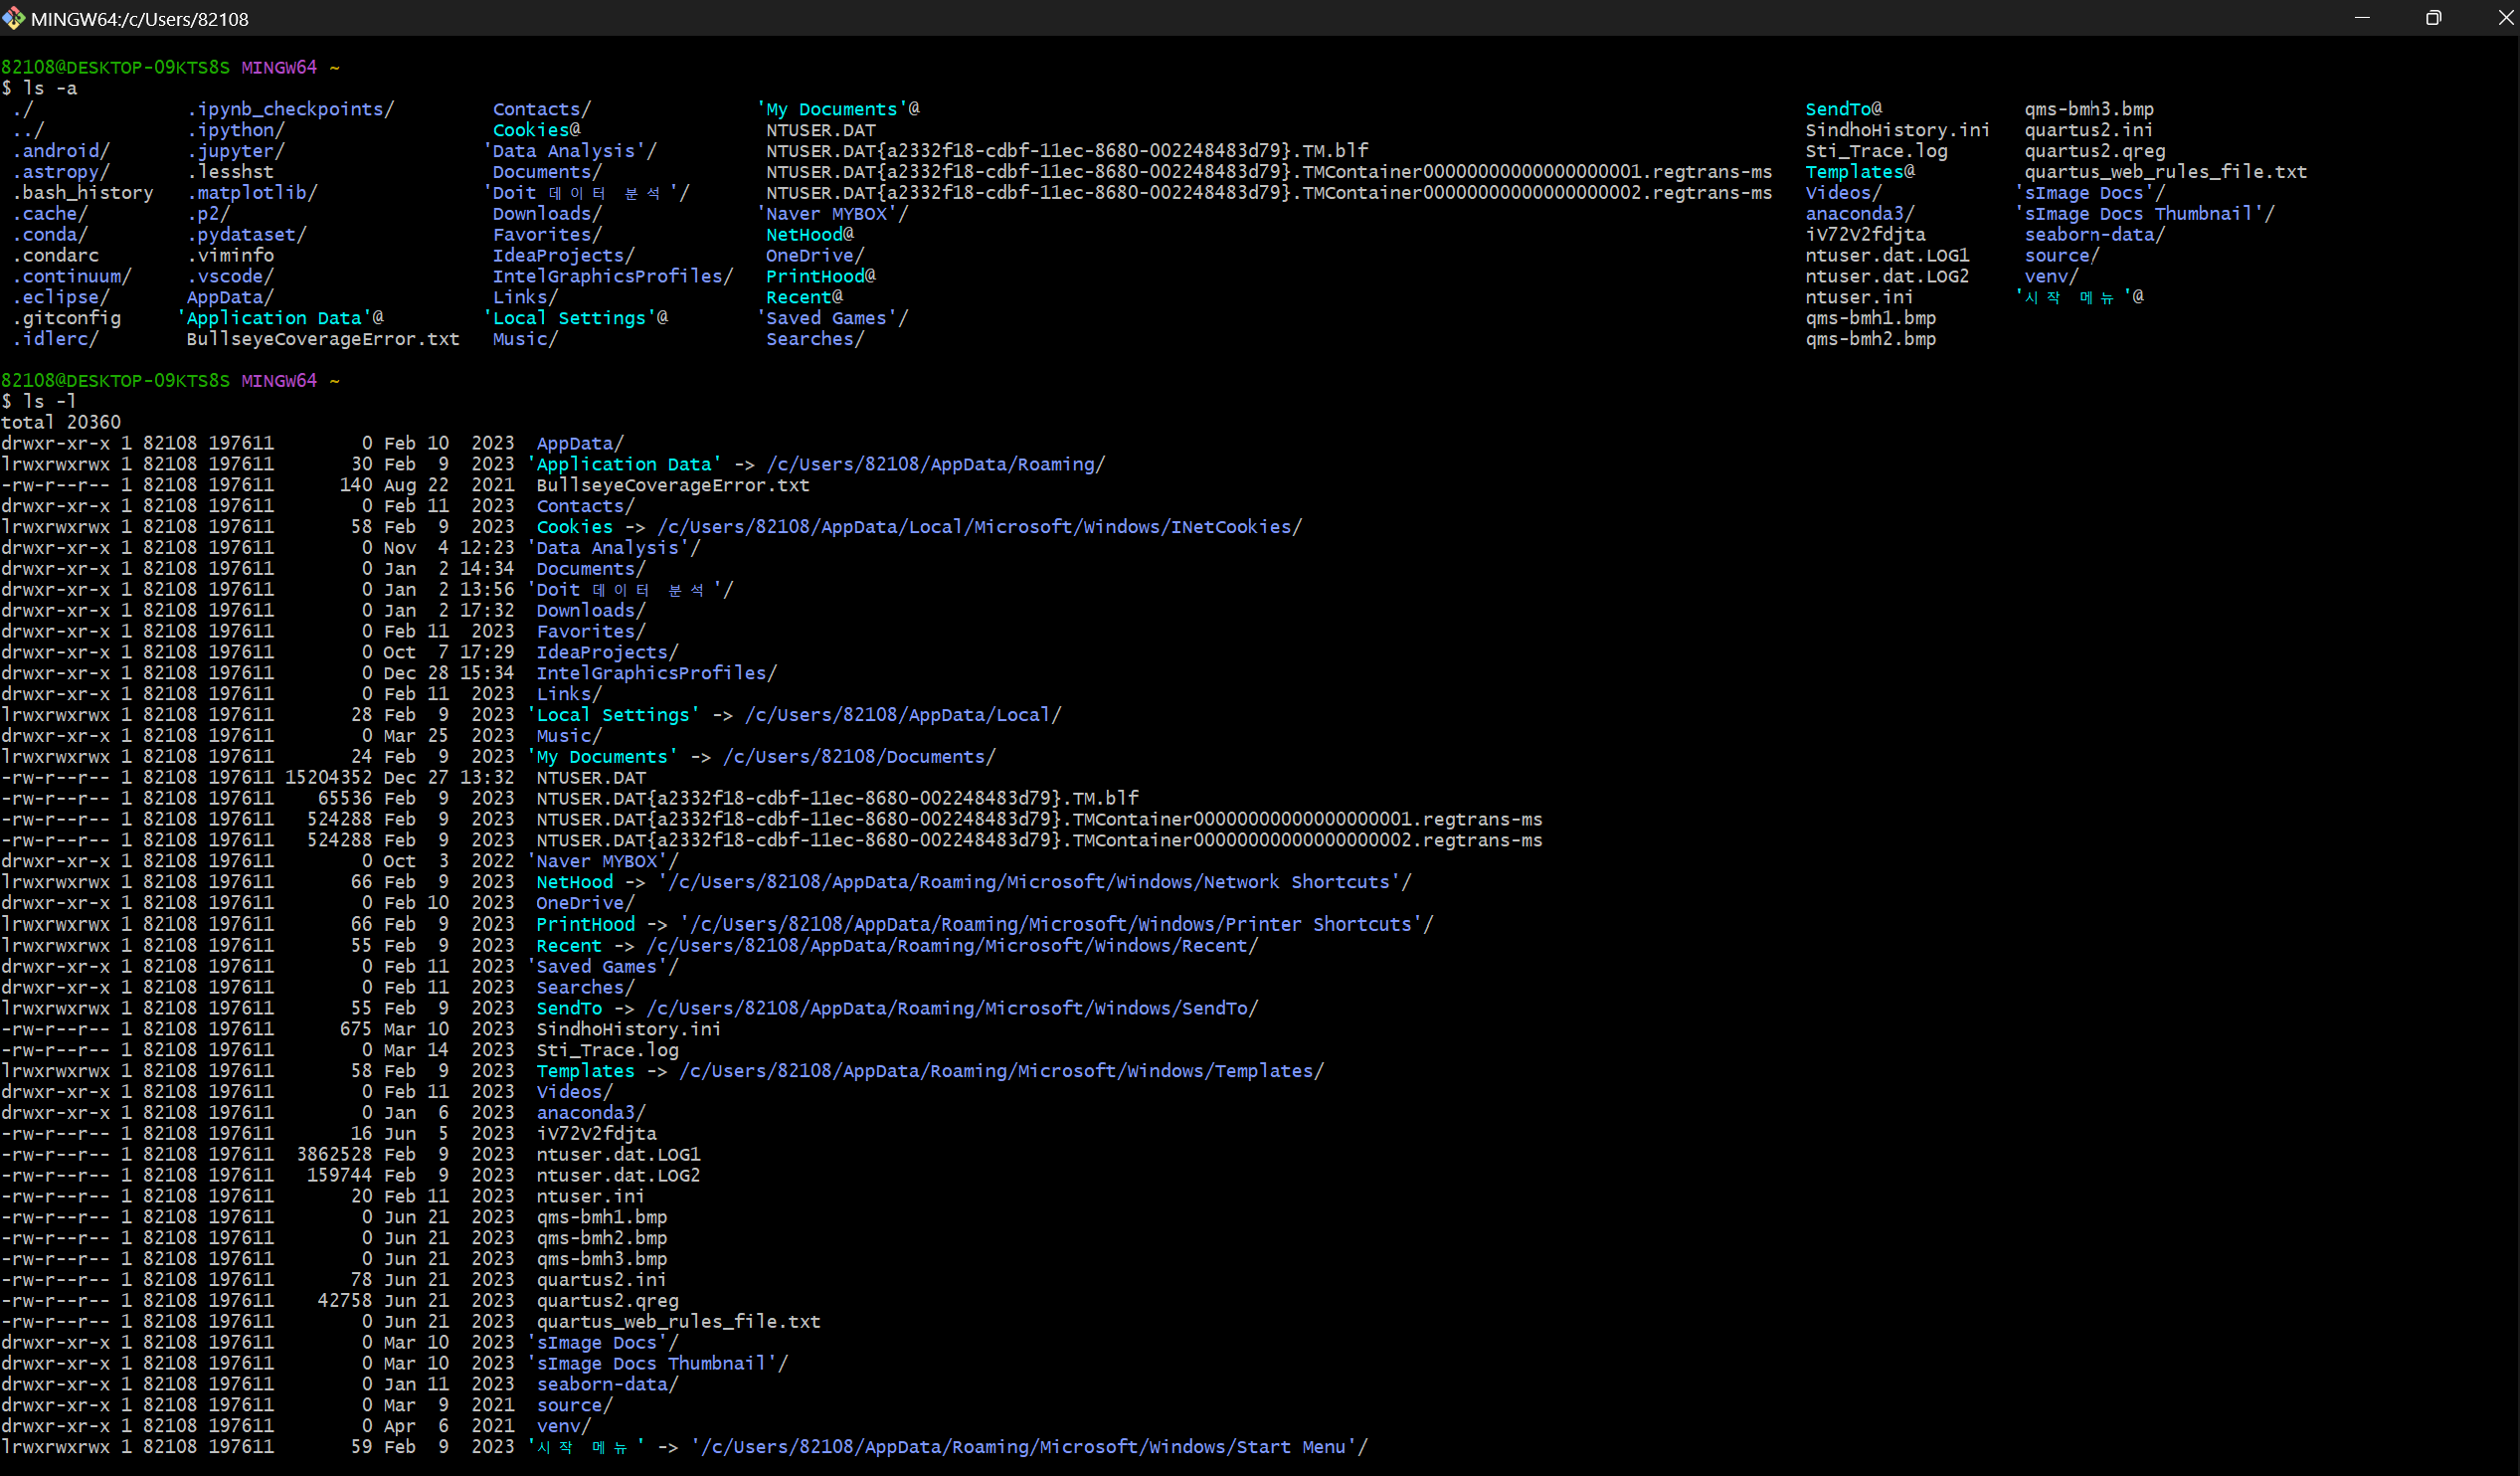Viewport: 2520px width, 1476px height.
Task: Click 'sImage Docs Thumbnail'/ in the long listing
Action: pos(657,1363)
